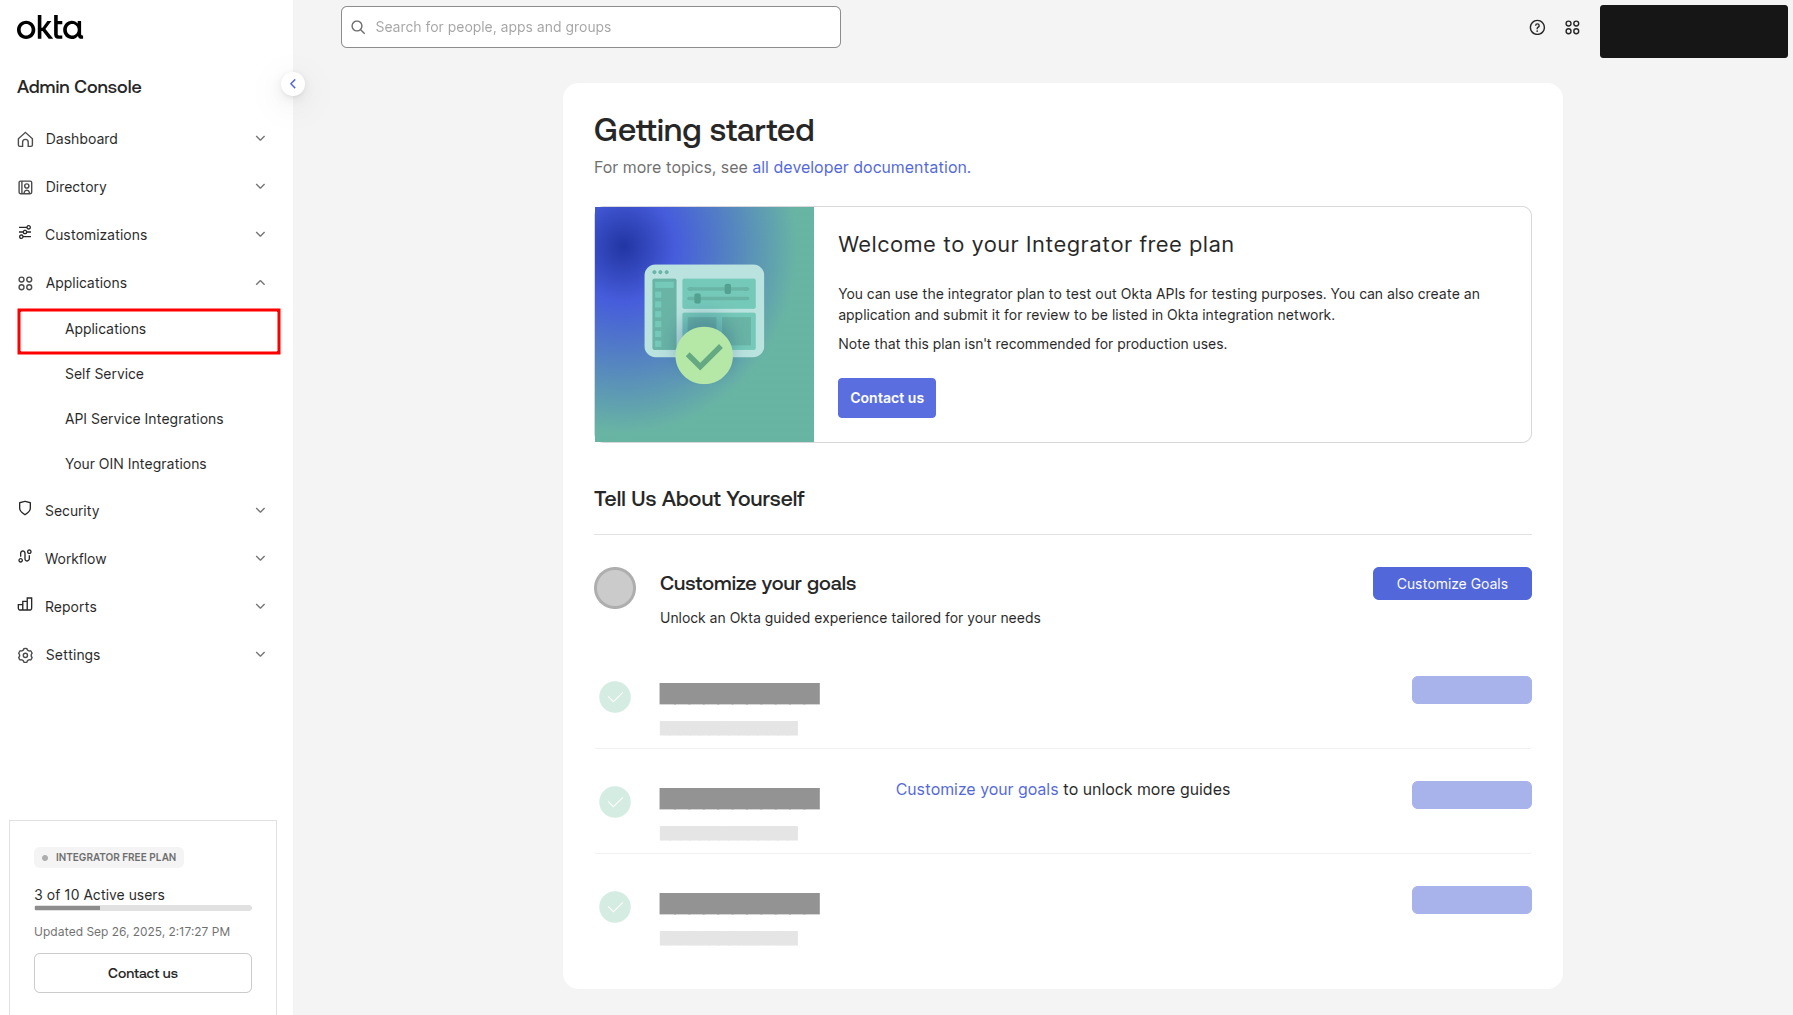1793x1015 pixels.
Task: Click the Customizations icon in sidebar
Action: point(26,233)
